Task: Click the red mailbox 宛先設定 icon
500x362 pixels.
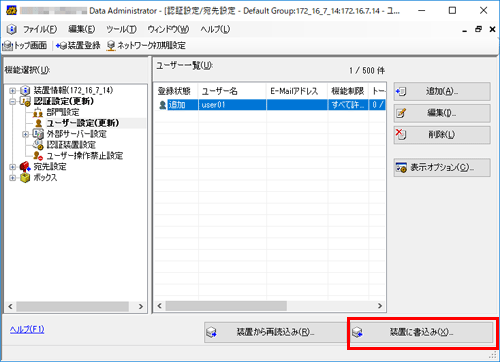Action: (25, 167)
